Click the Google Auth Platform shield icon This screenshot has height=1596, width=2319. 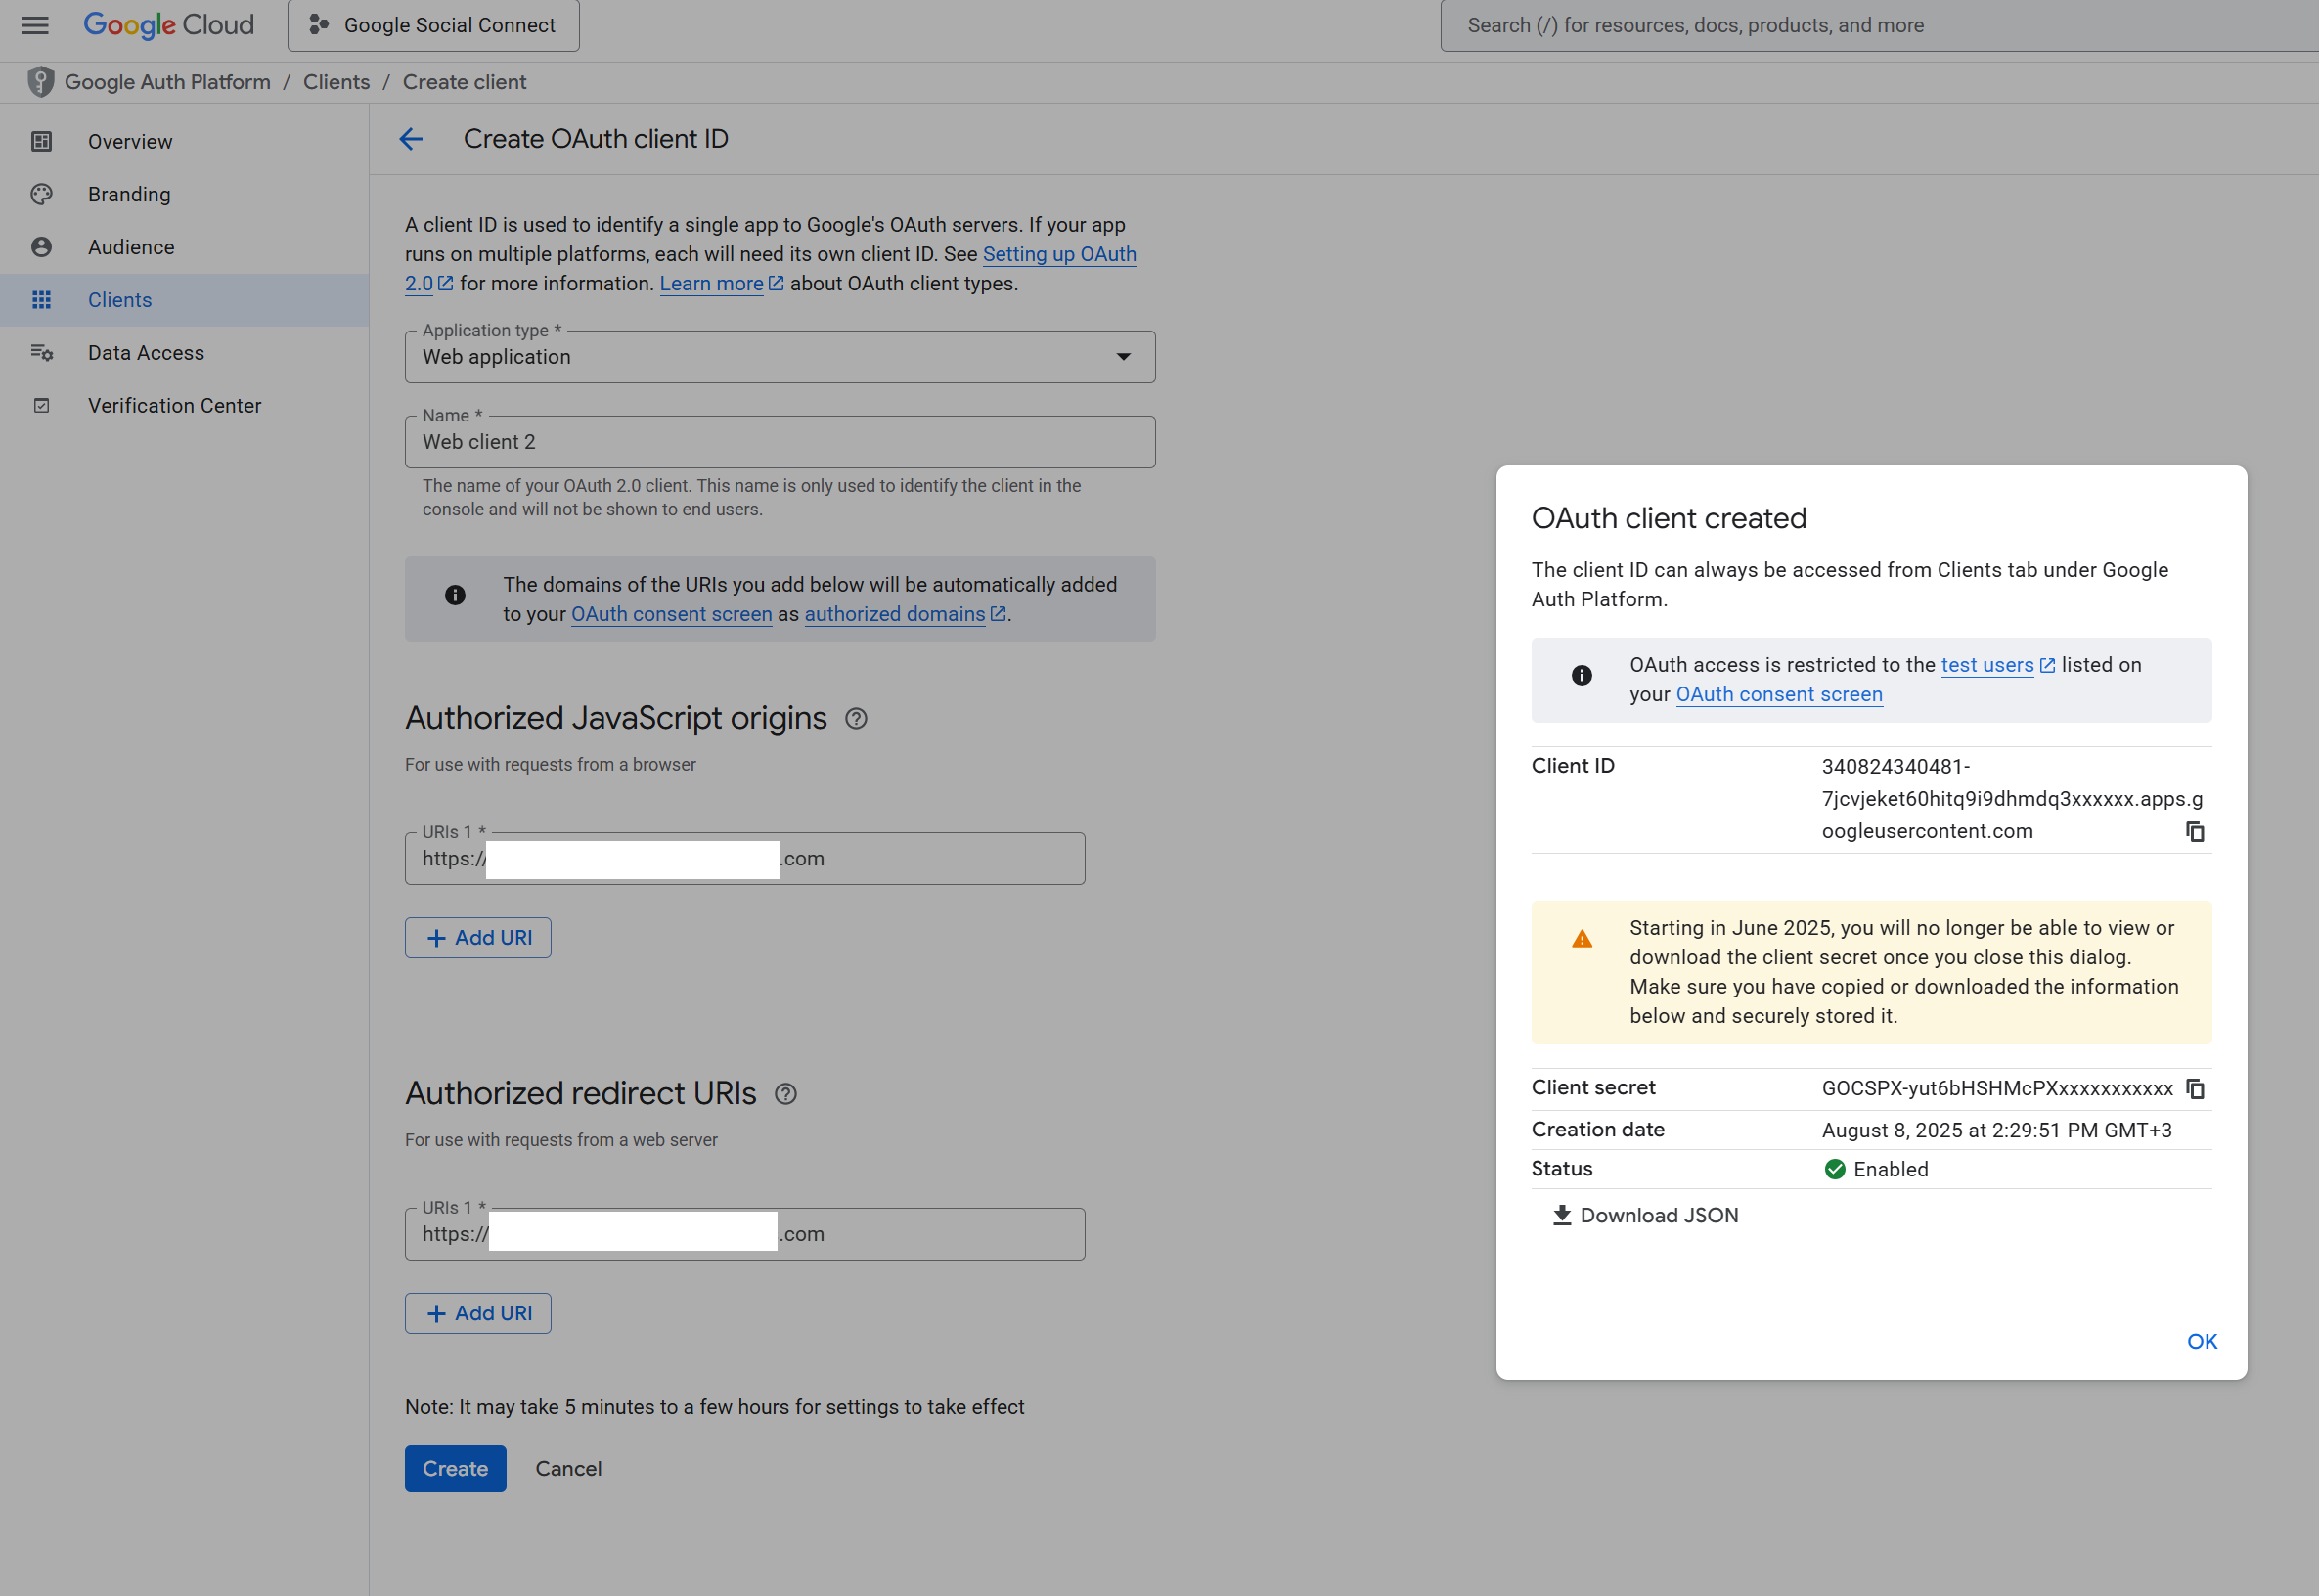[40, 82]
